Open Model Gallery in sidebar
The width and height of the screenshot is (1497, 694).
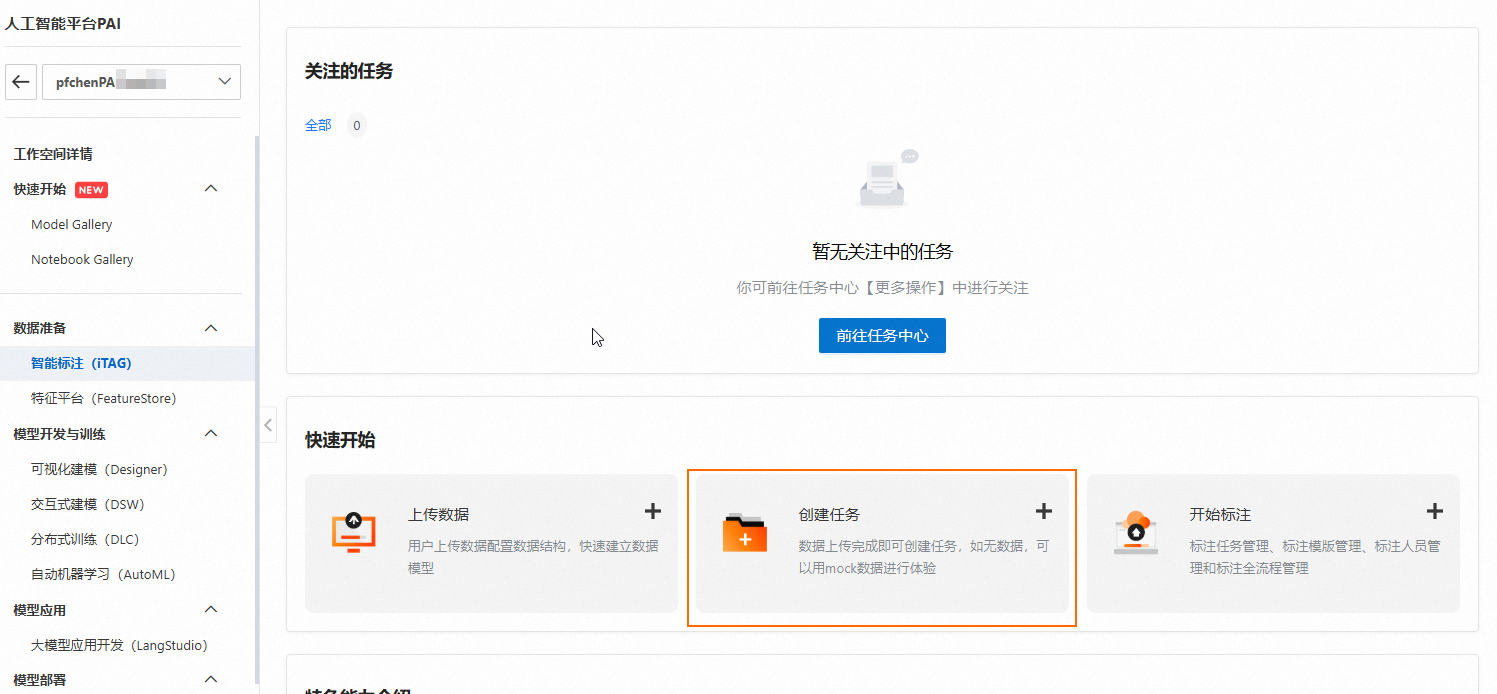[x=72, y=225]
